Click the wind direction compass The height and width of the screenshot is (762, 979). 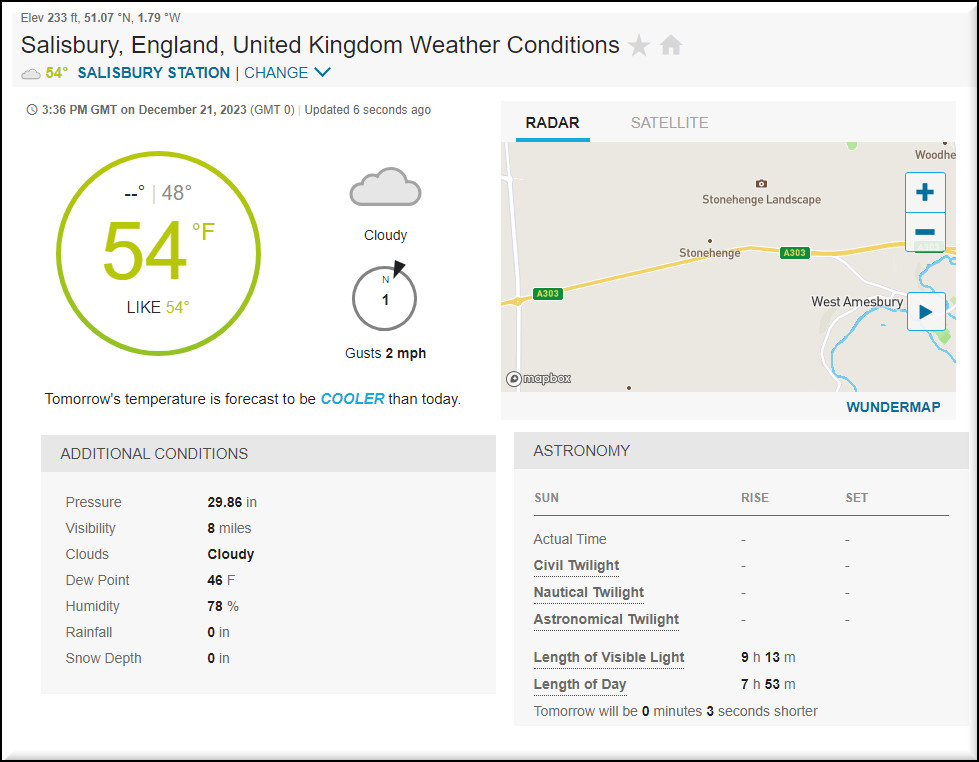385,297
